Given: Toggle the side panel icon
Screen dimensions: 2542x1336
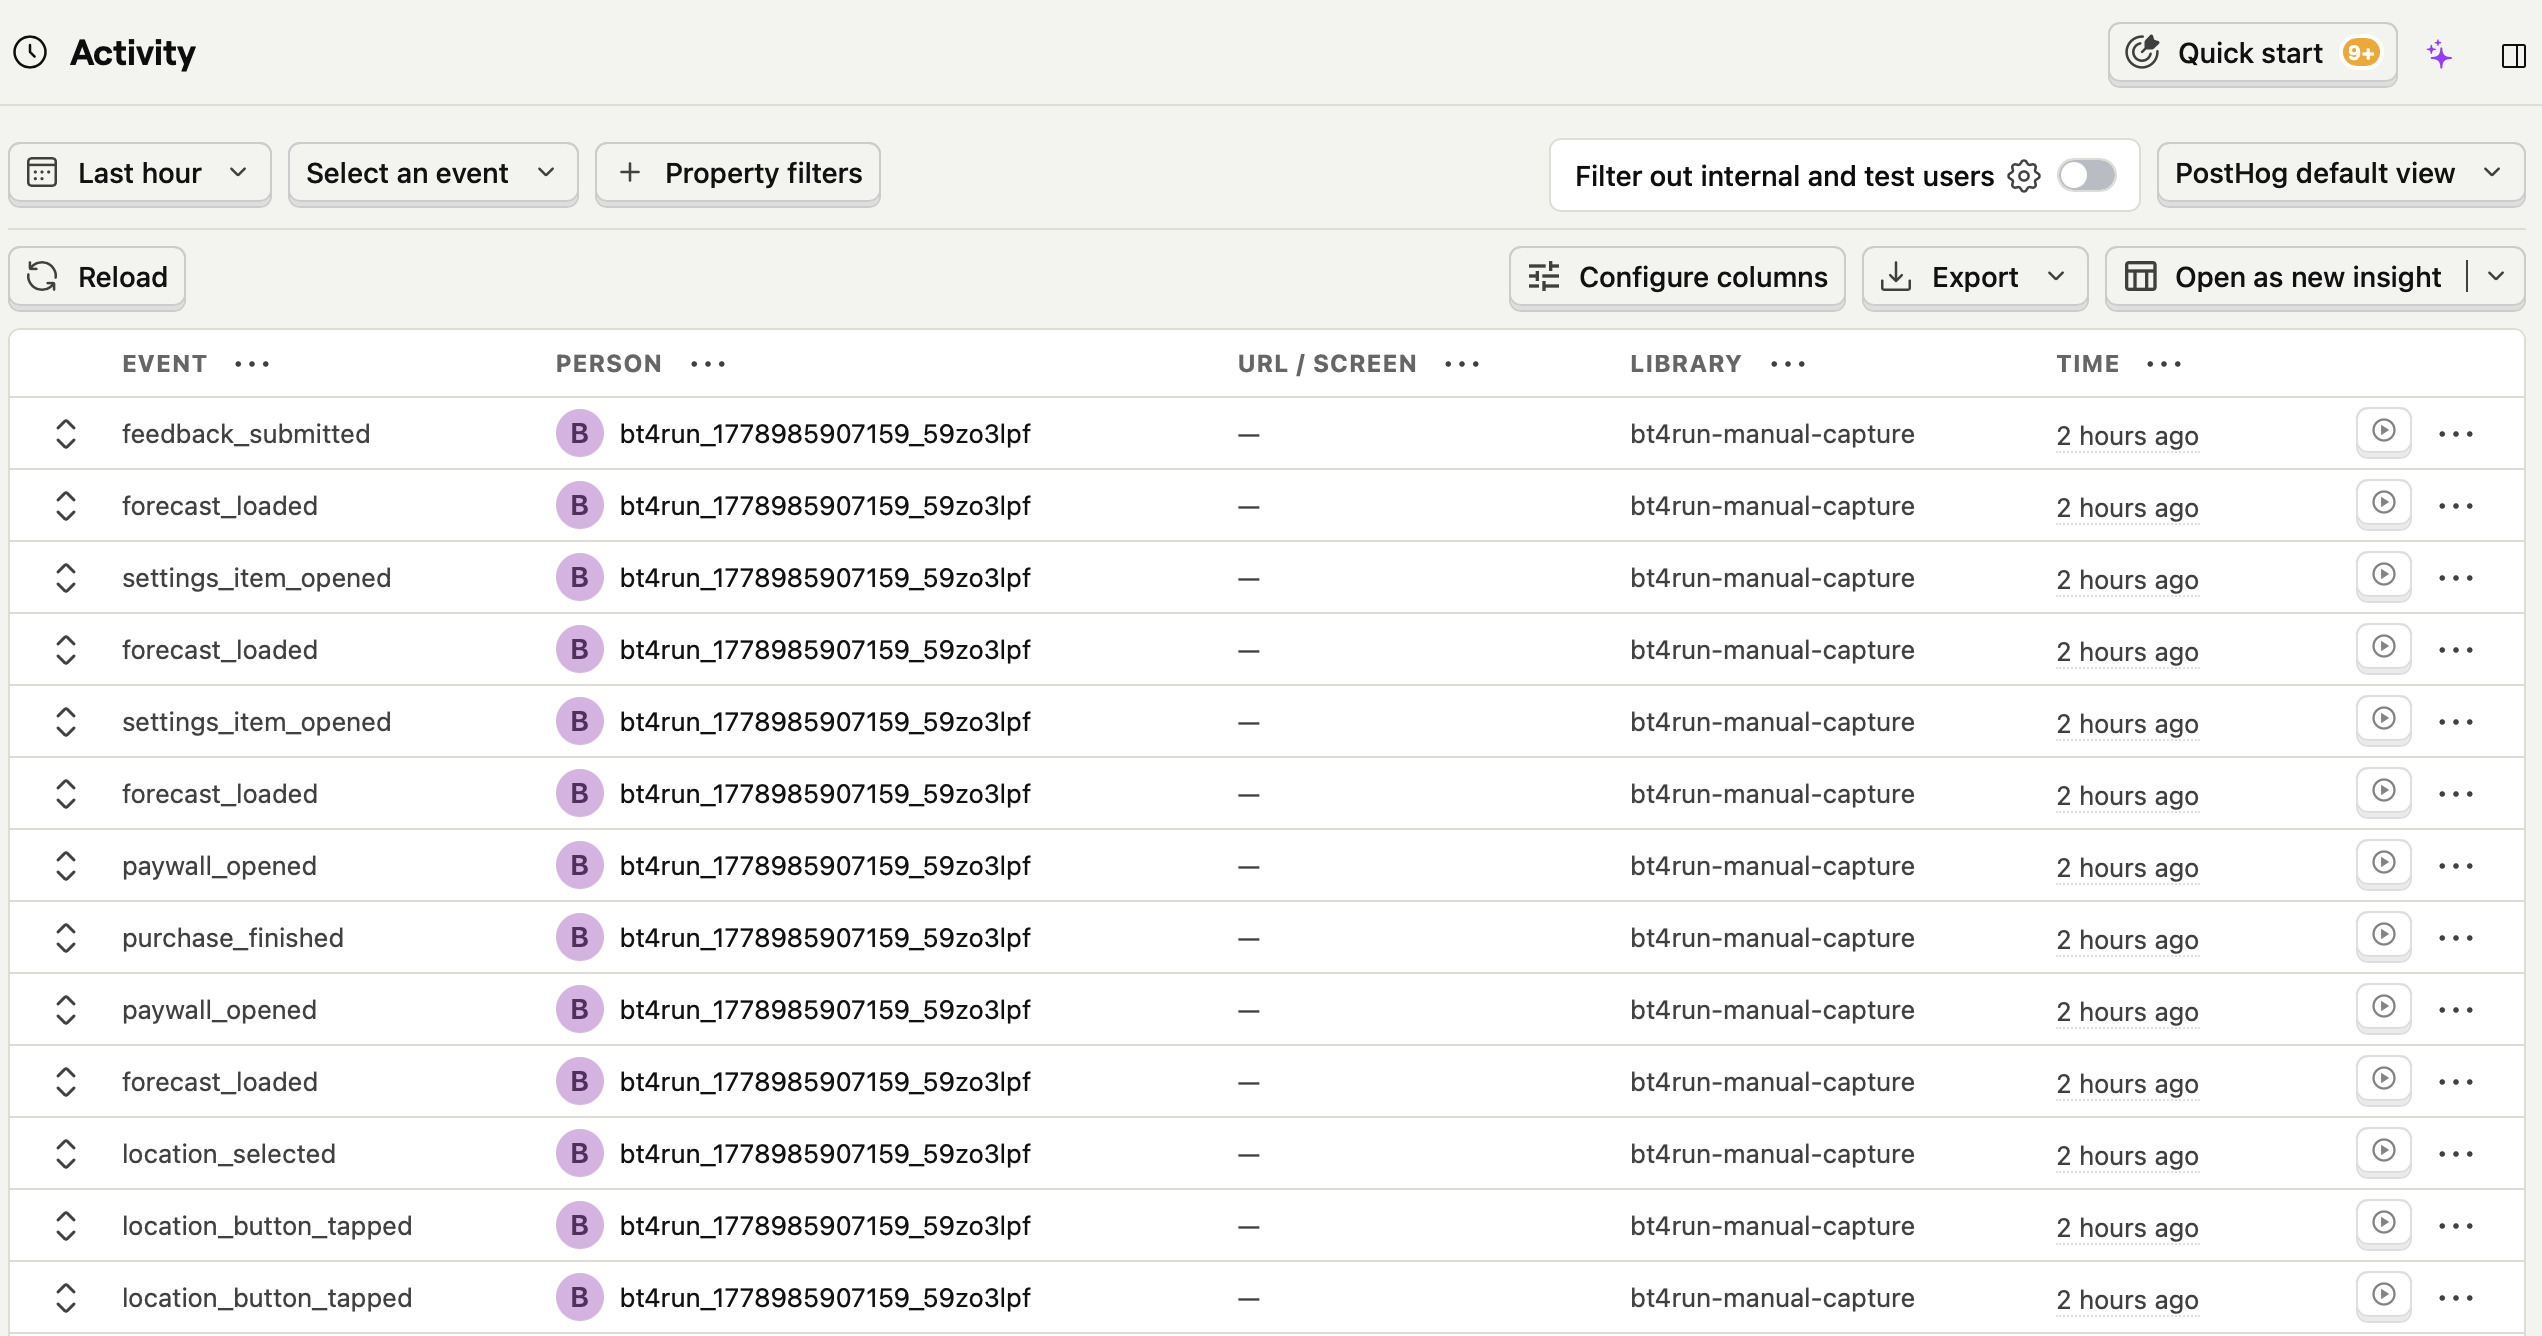Looking at the screenshot, I should (x=2513, y=55).
